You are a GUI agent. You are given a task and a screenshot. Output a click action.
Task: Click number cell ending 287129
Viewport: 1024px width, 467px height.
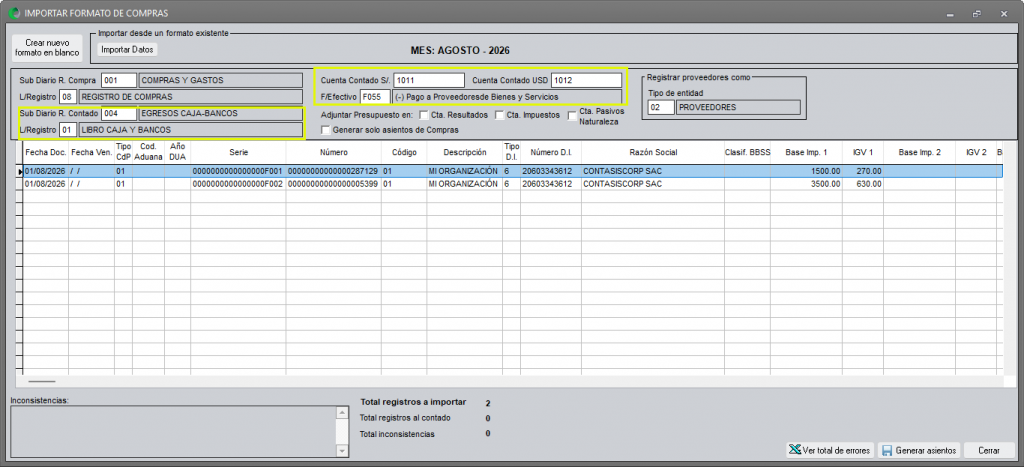pos(333,171)
